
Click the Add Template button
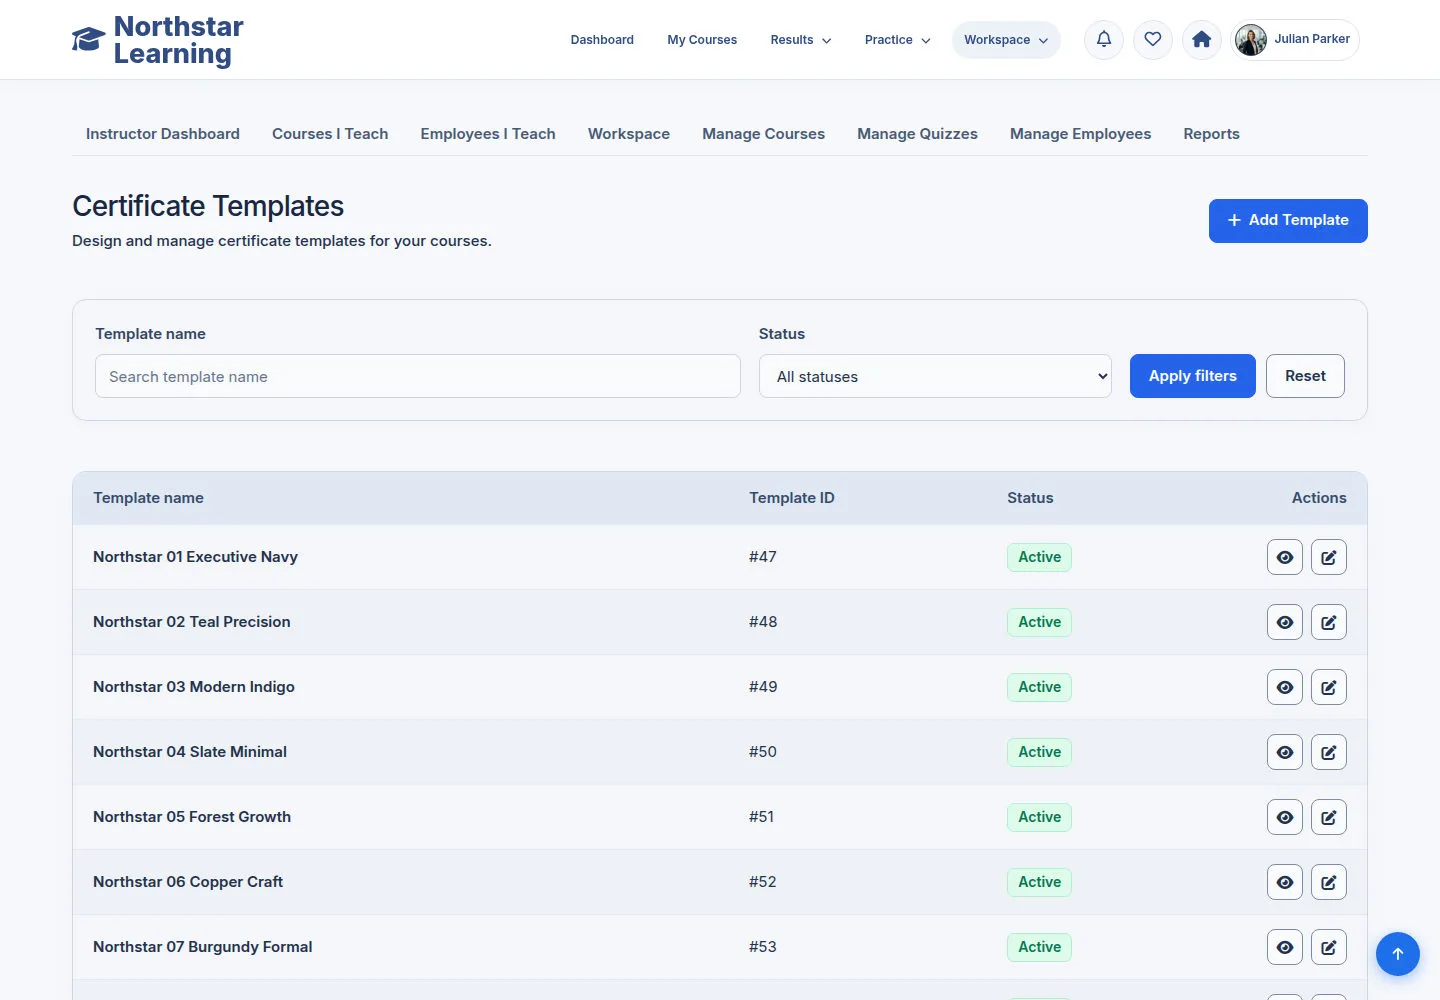pos(1288,220)
